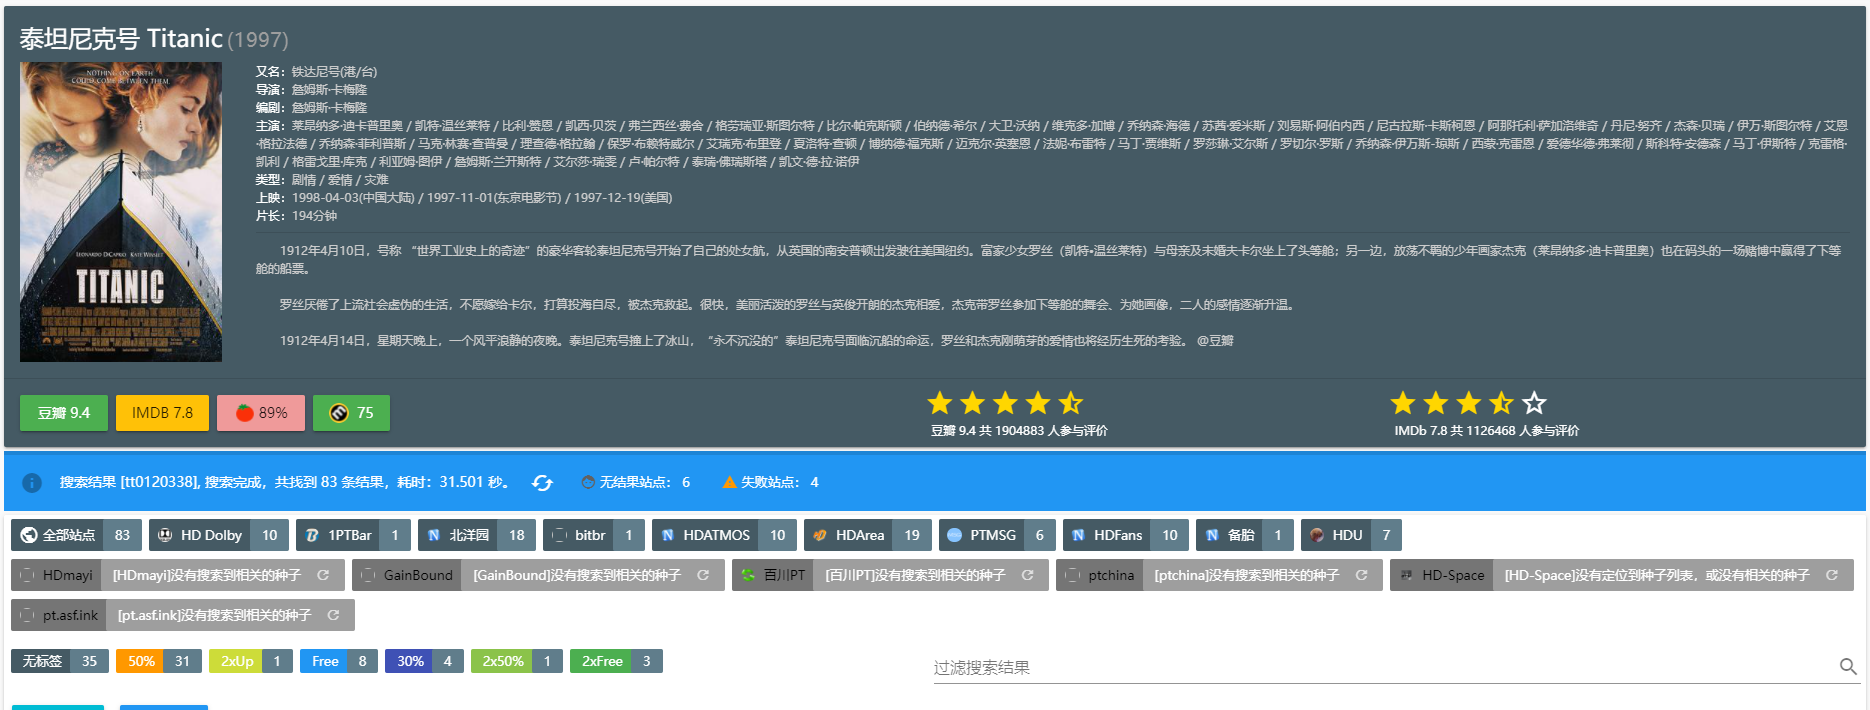Retry the pt.asf.ink search with its reload icon
The image size is (1870, 710).
(x=333, y=615)
